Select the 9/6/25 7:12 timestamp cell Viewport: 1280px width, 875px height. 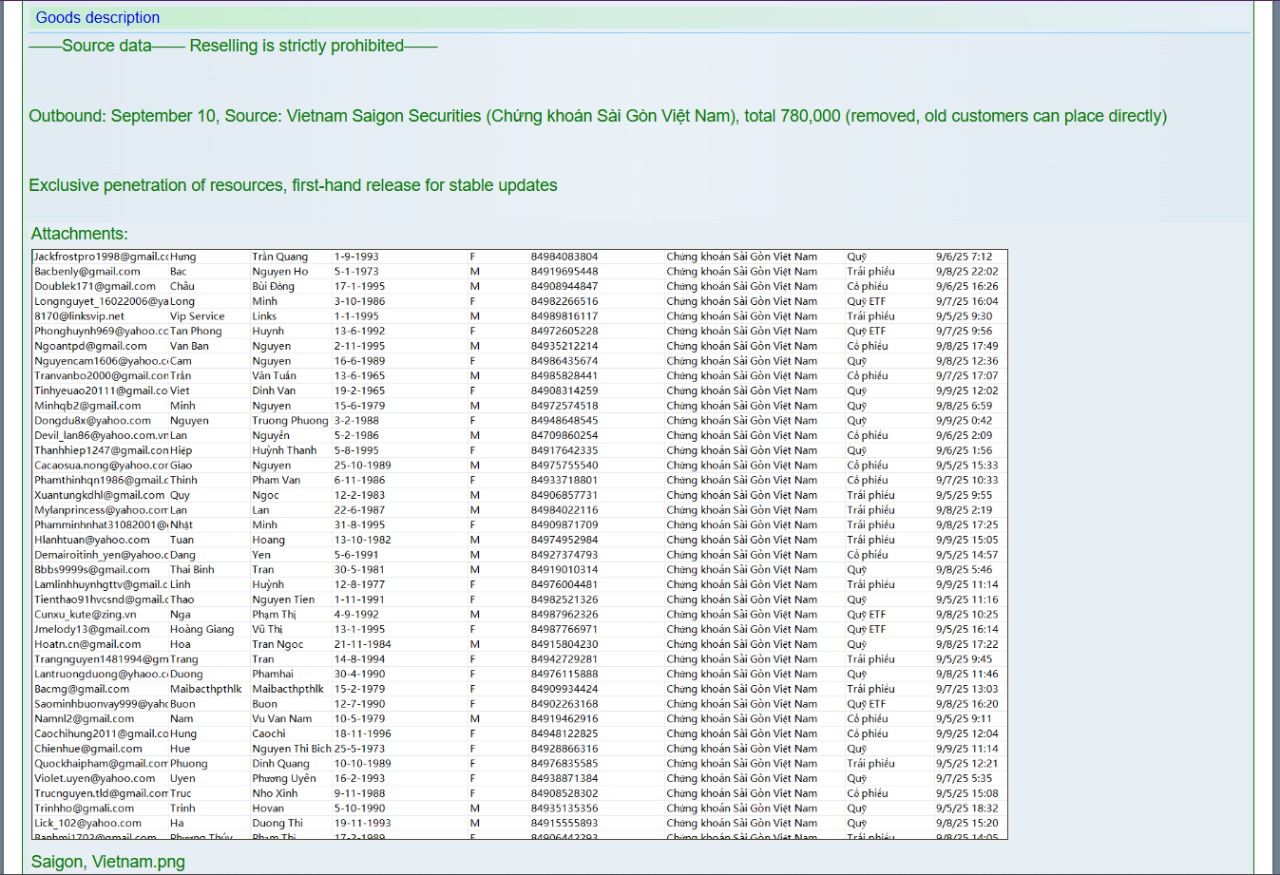point(964,257)
